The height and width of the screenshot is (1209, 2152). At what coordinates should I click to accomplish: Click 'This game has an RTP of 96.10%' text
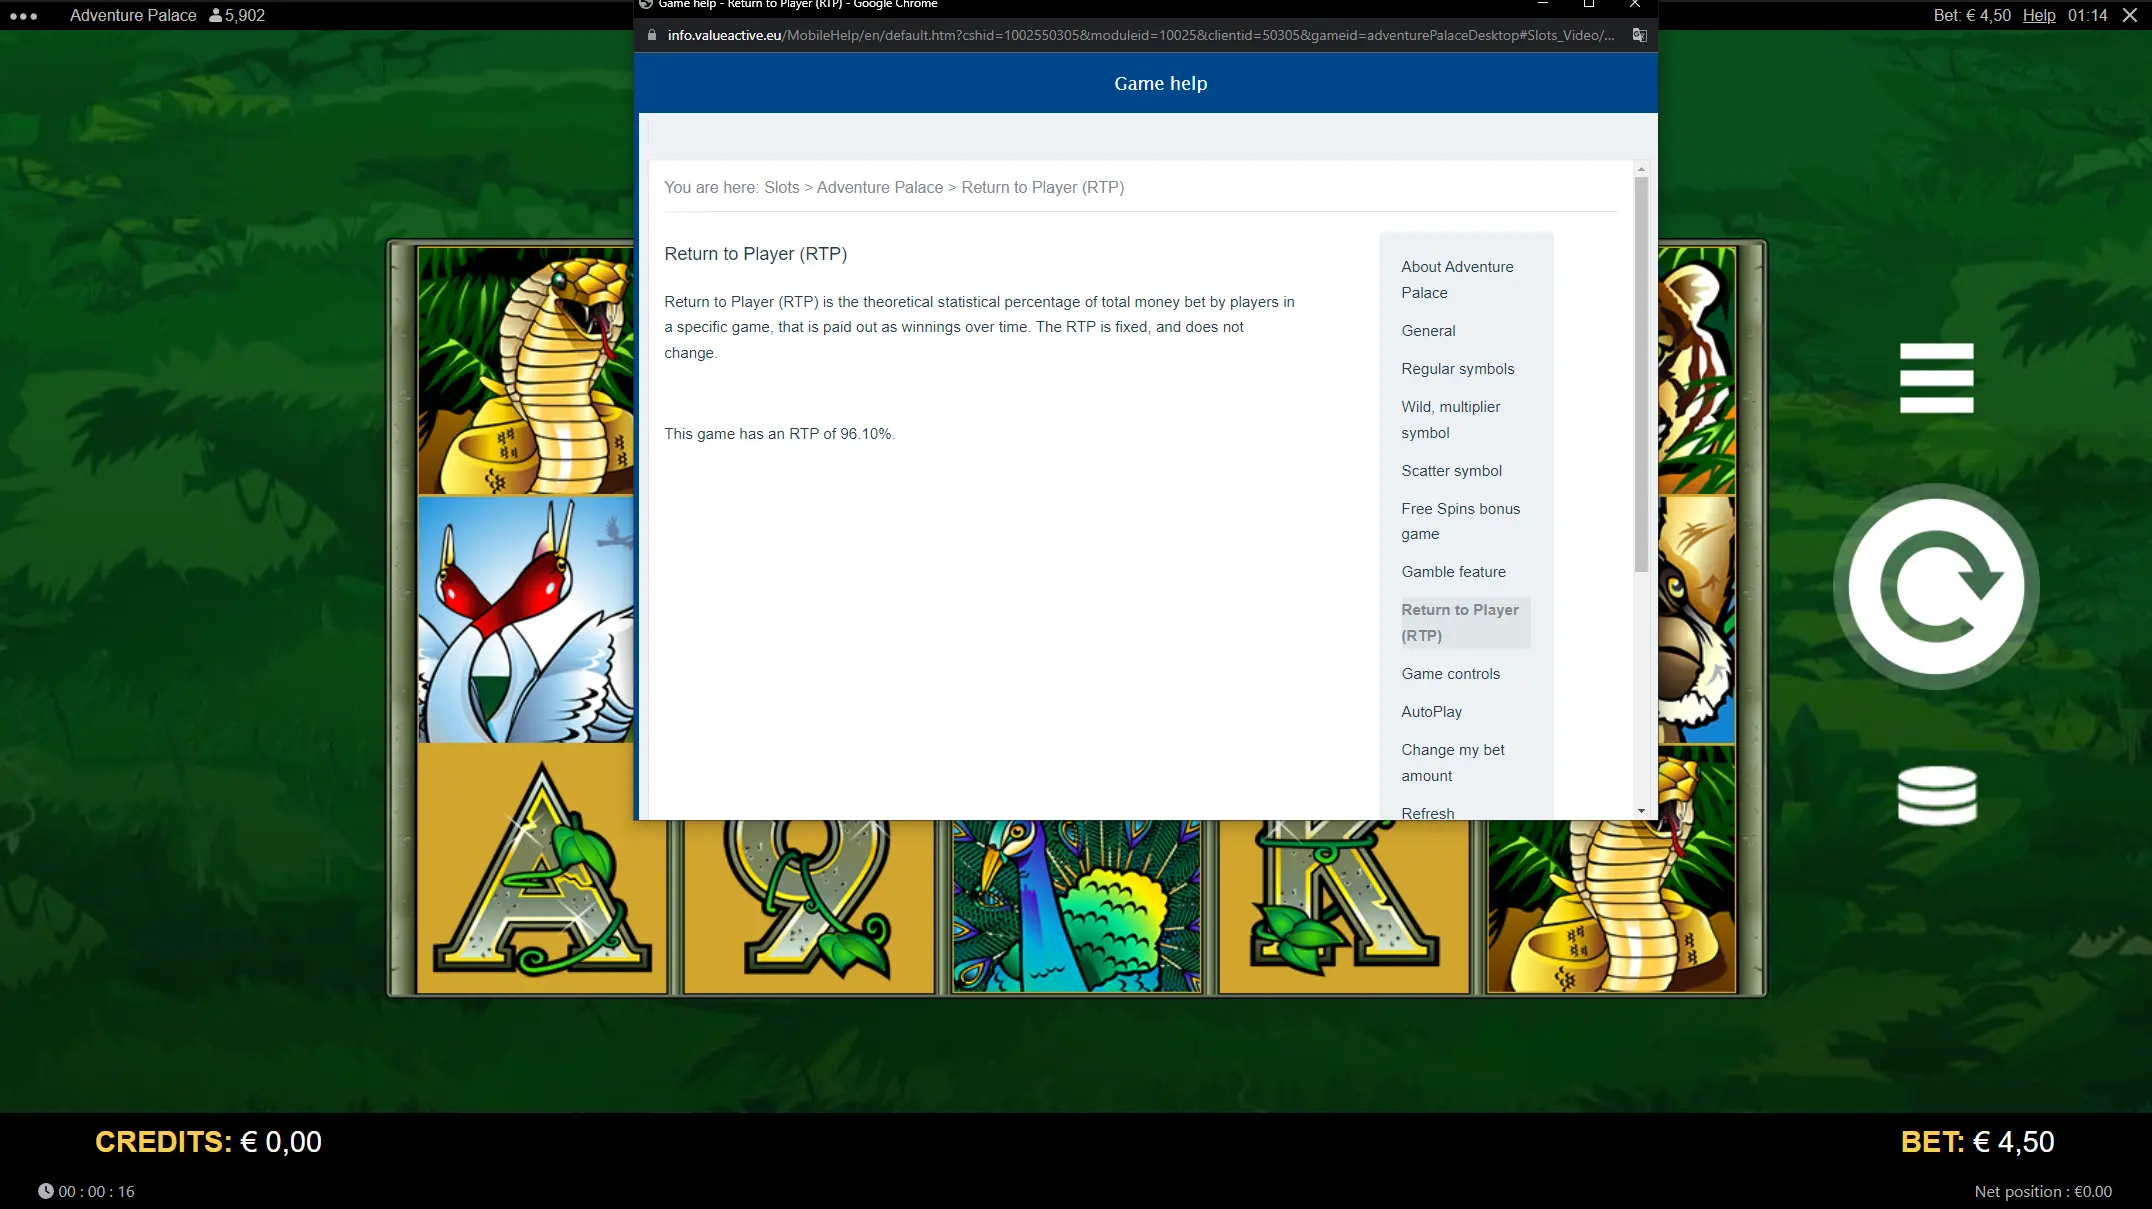(779, 434)
